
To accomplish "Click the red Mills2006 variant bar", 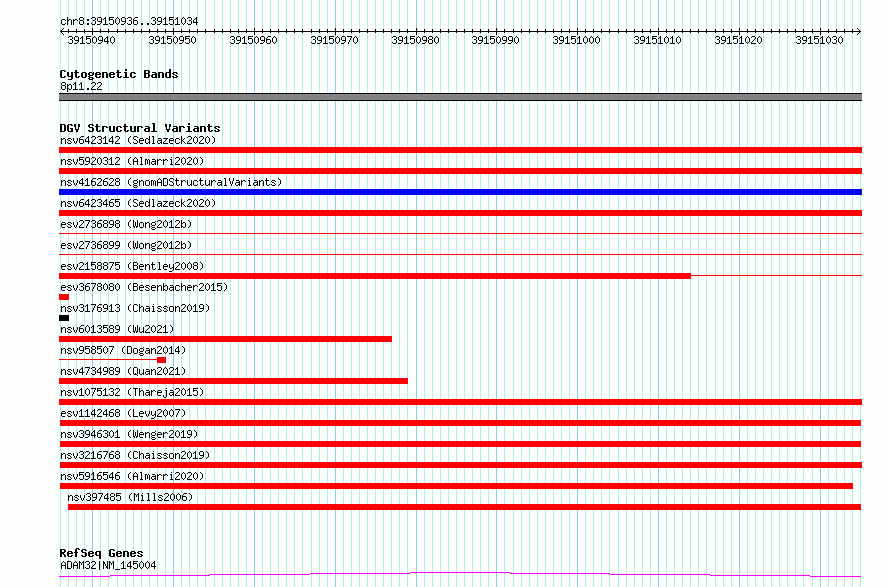I will pos(464,507).
